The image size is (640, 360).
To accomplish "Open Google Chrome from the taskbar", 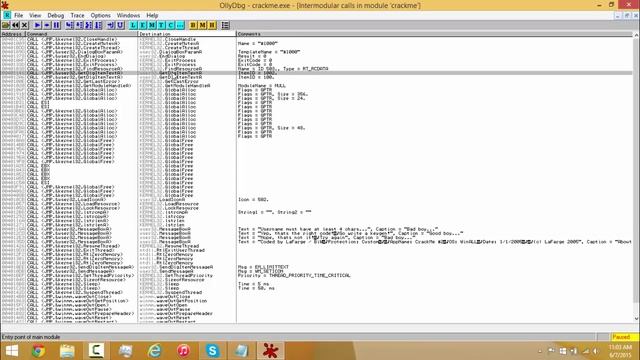I will click(x=38, y=351).
